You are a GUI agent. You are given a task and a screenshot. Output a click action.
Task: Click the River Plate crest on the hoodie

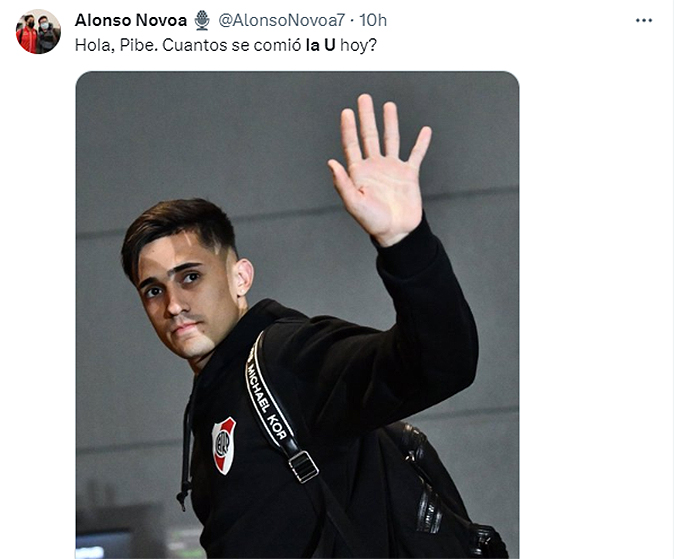click(224, 445)
